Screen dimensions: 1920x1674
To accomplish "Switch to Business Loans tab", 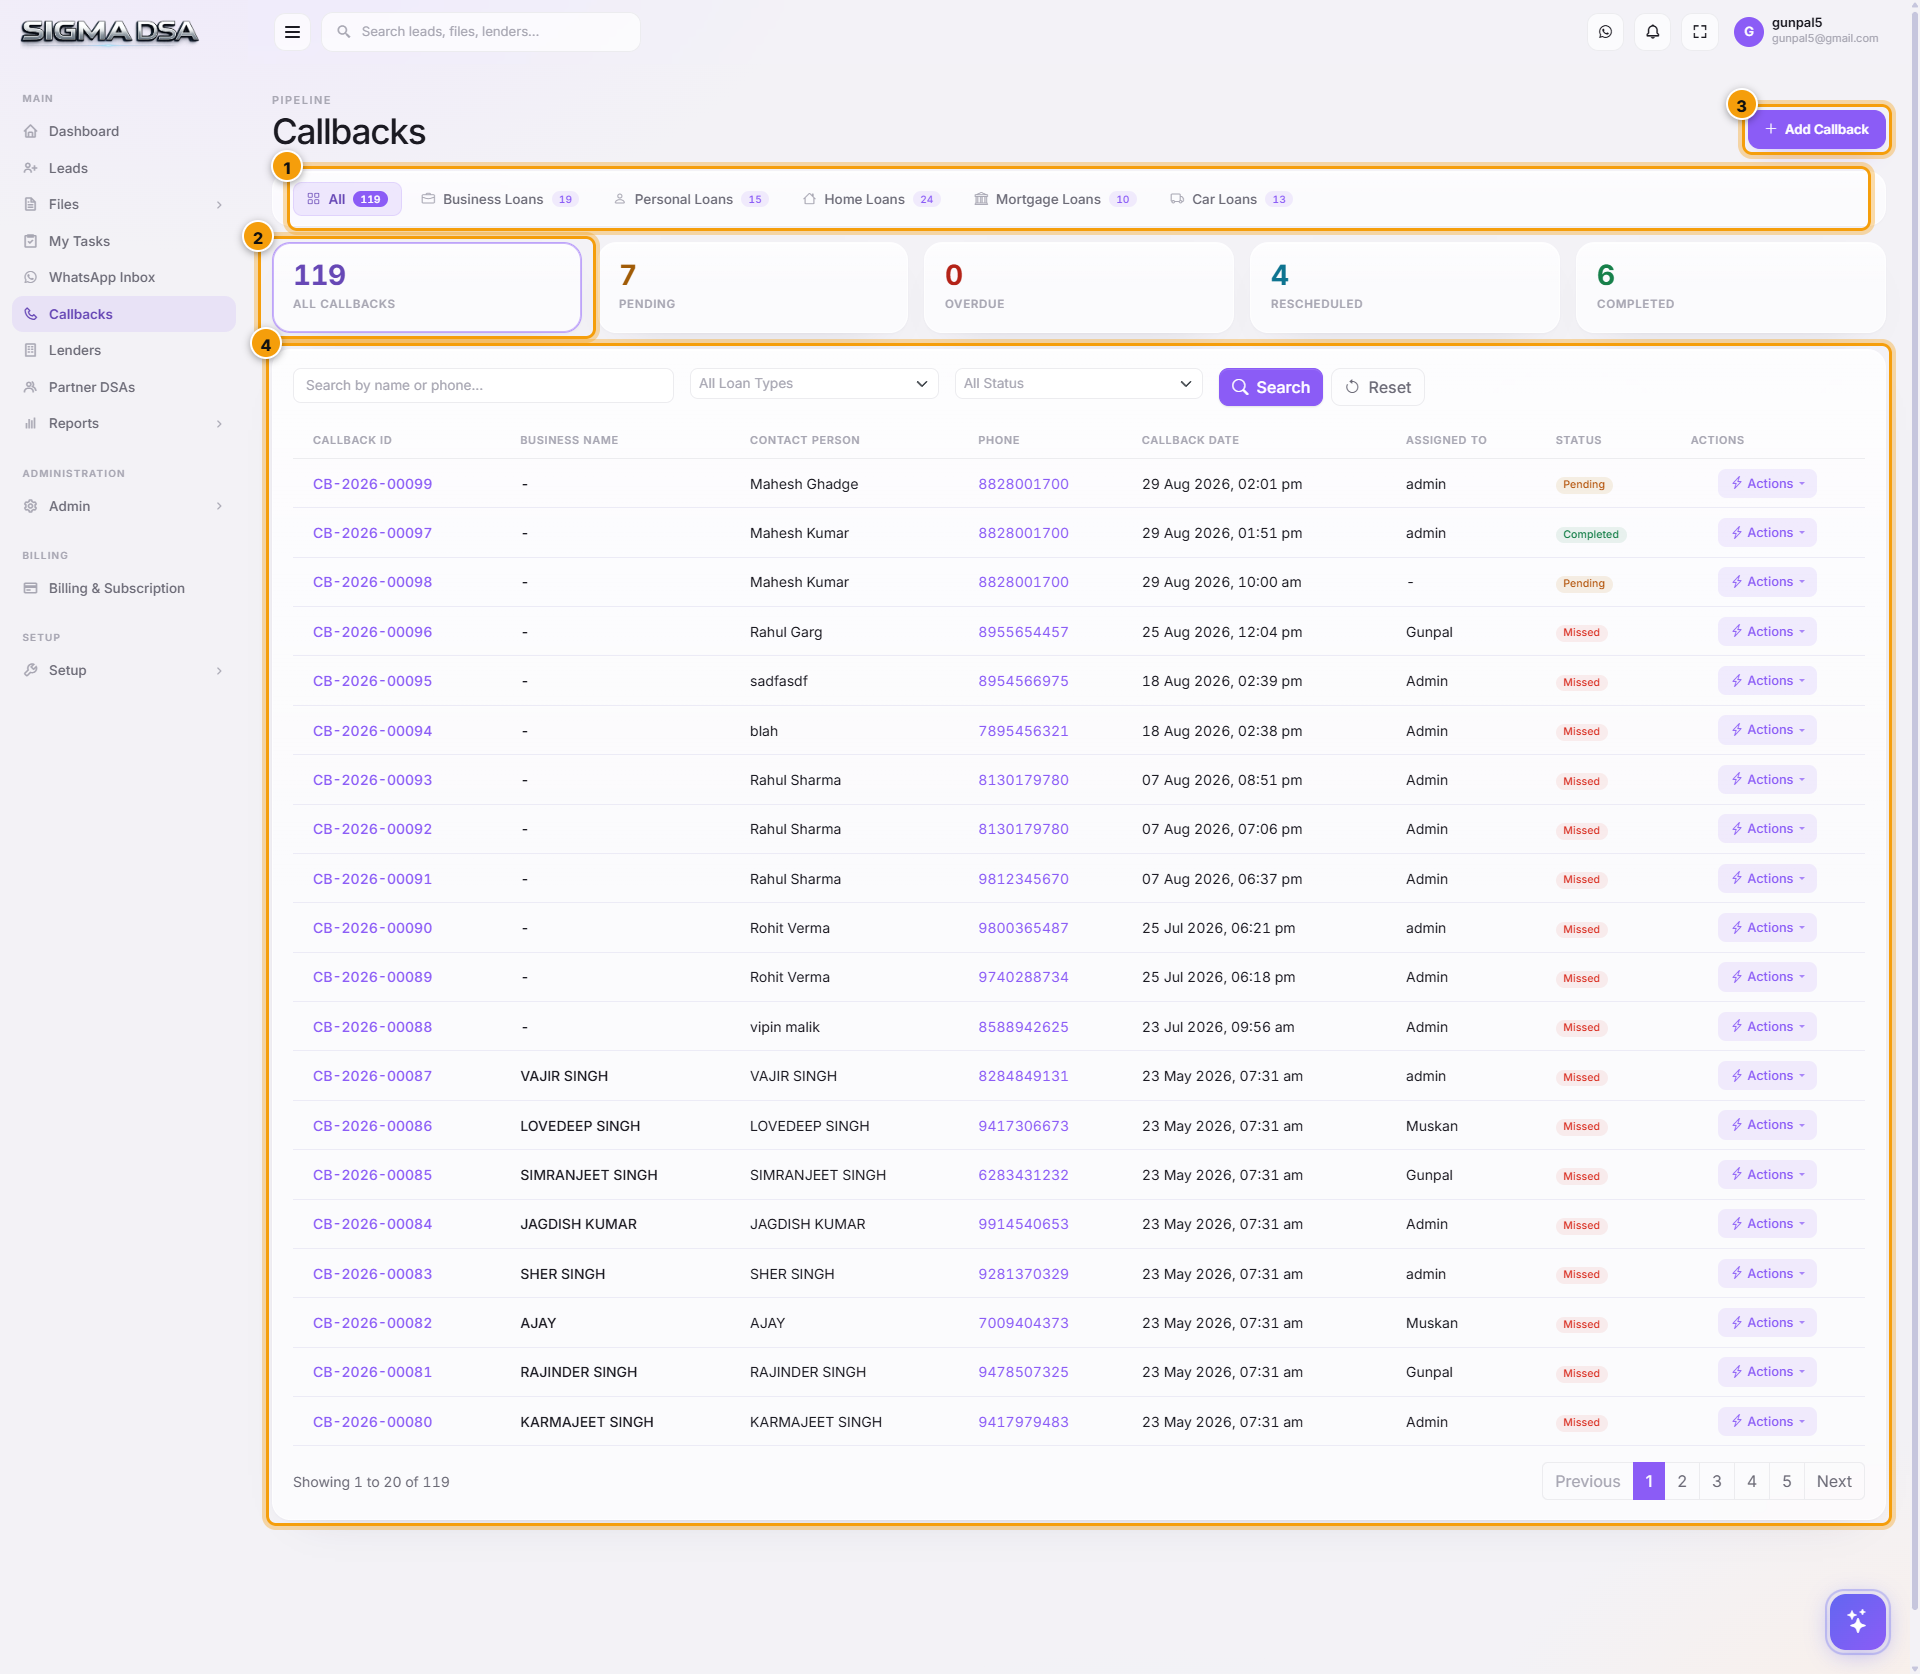I will point(500,199).
